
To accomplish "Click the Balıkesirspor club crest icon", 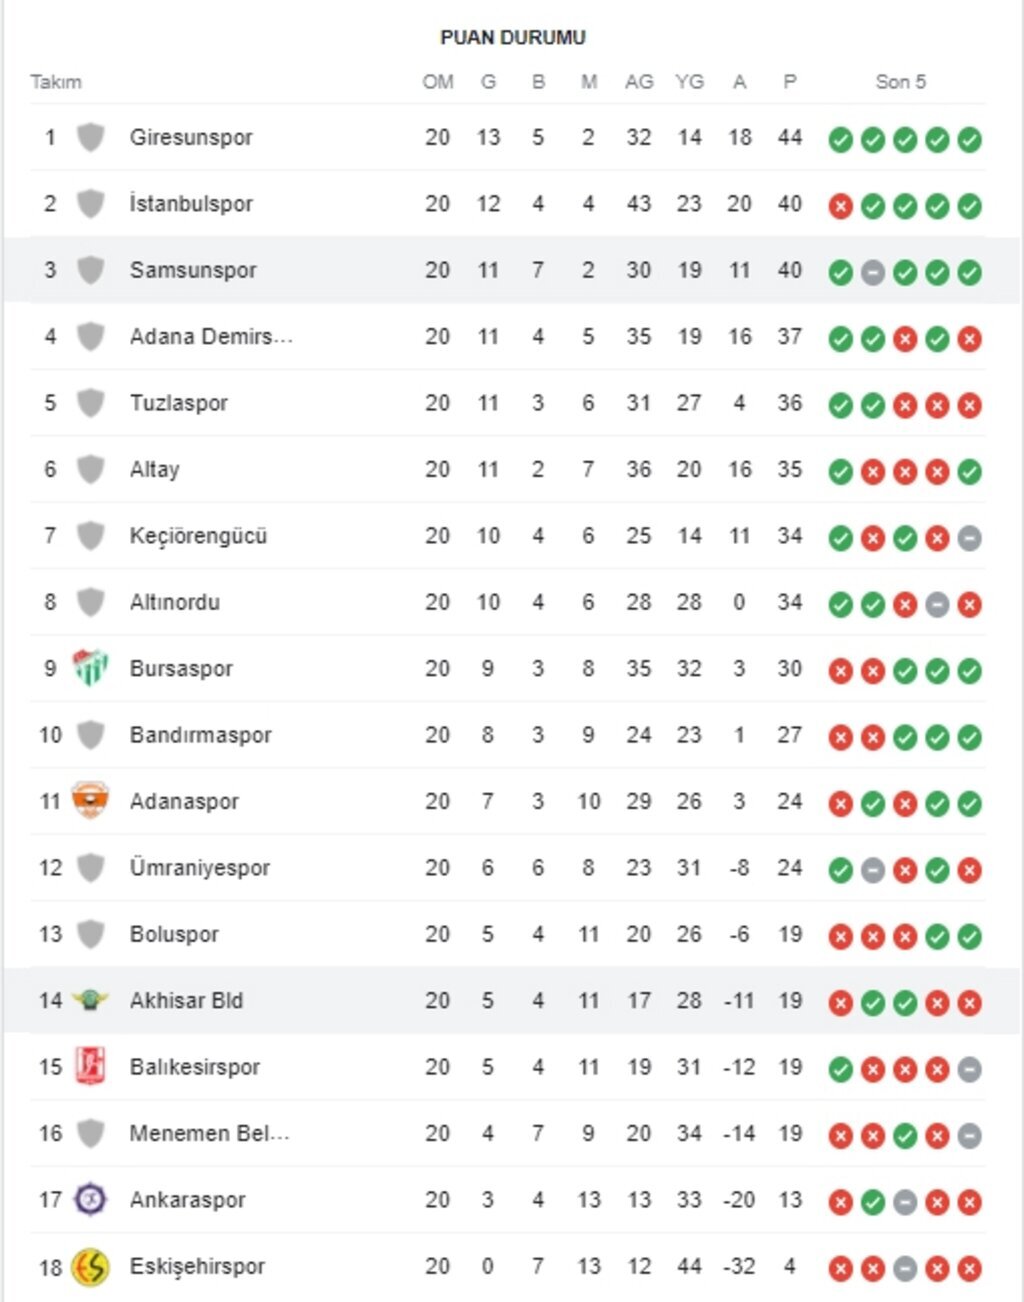I will 90,1067.
